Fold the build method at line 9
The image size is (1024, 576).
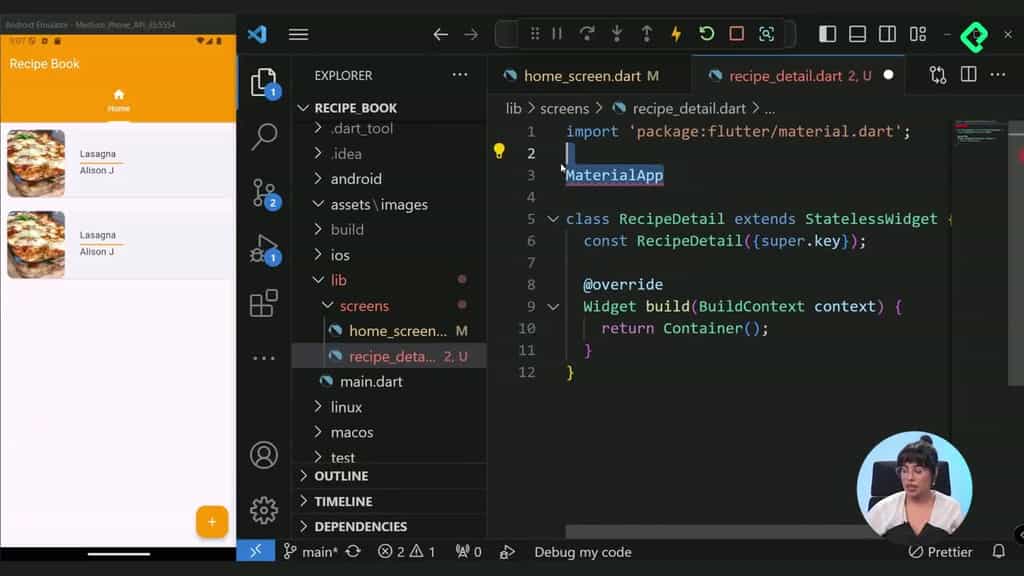553,306
